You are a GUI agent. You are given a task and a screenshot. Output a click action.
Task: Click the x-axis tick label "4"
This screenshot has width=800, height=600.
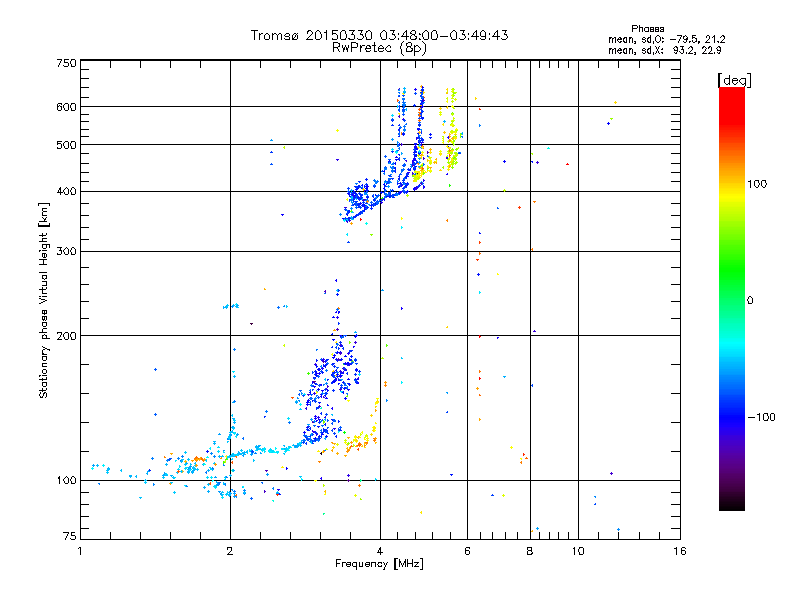[x=380, y=551]
